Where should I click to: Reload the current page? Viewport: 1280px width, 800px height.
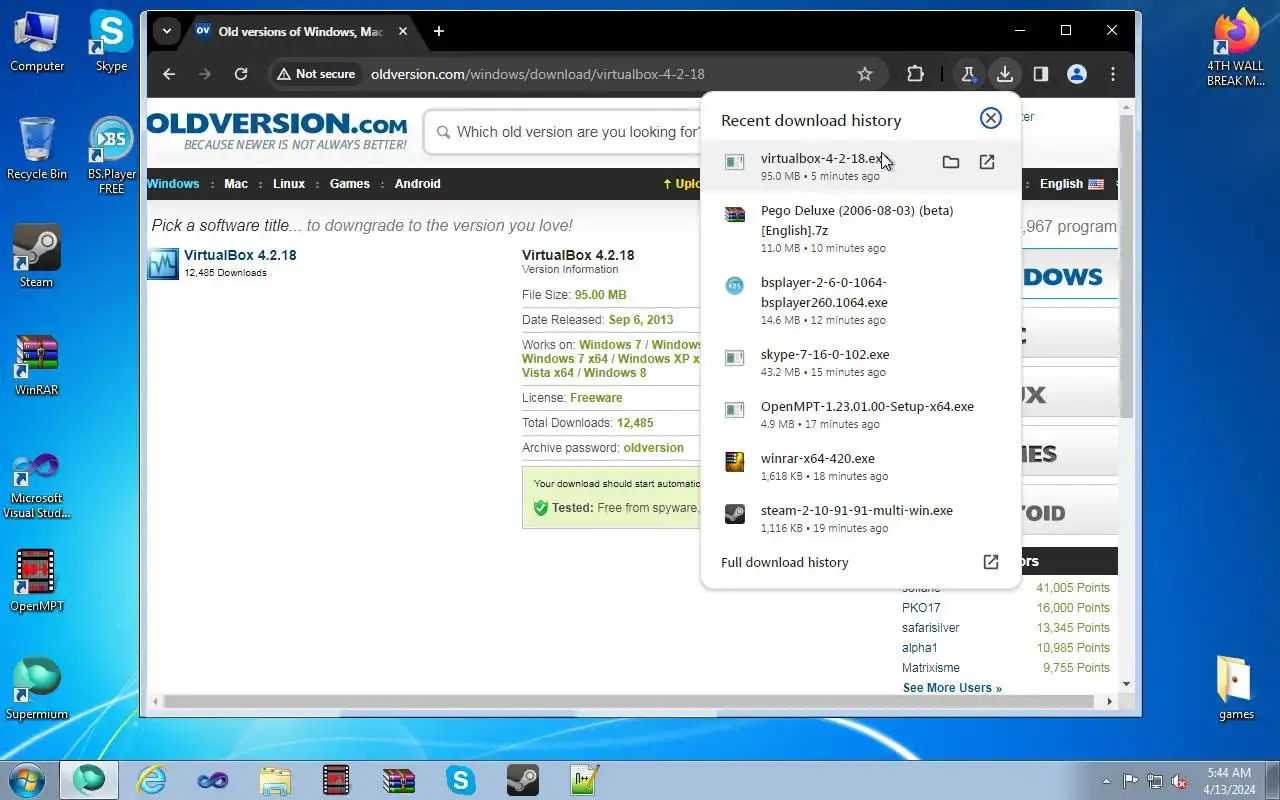click(x=241, y=74)
